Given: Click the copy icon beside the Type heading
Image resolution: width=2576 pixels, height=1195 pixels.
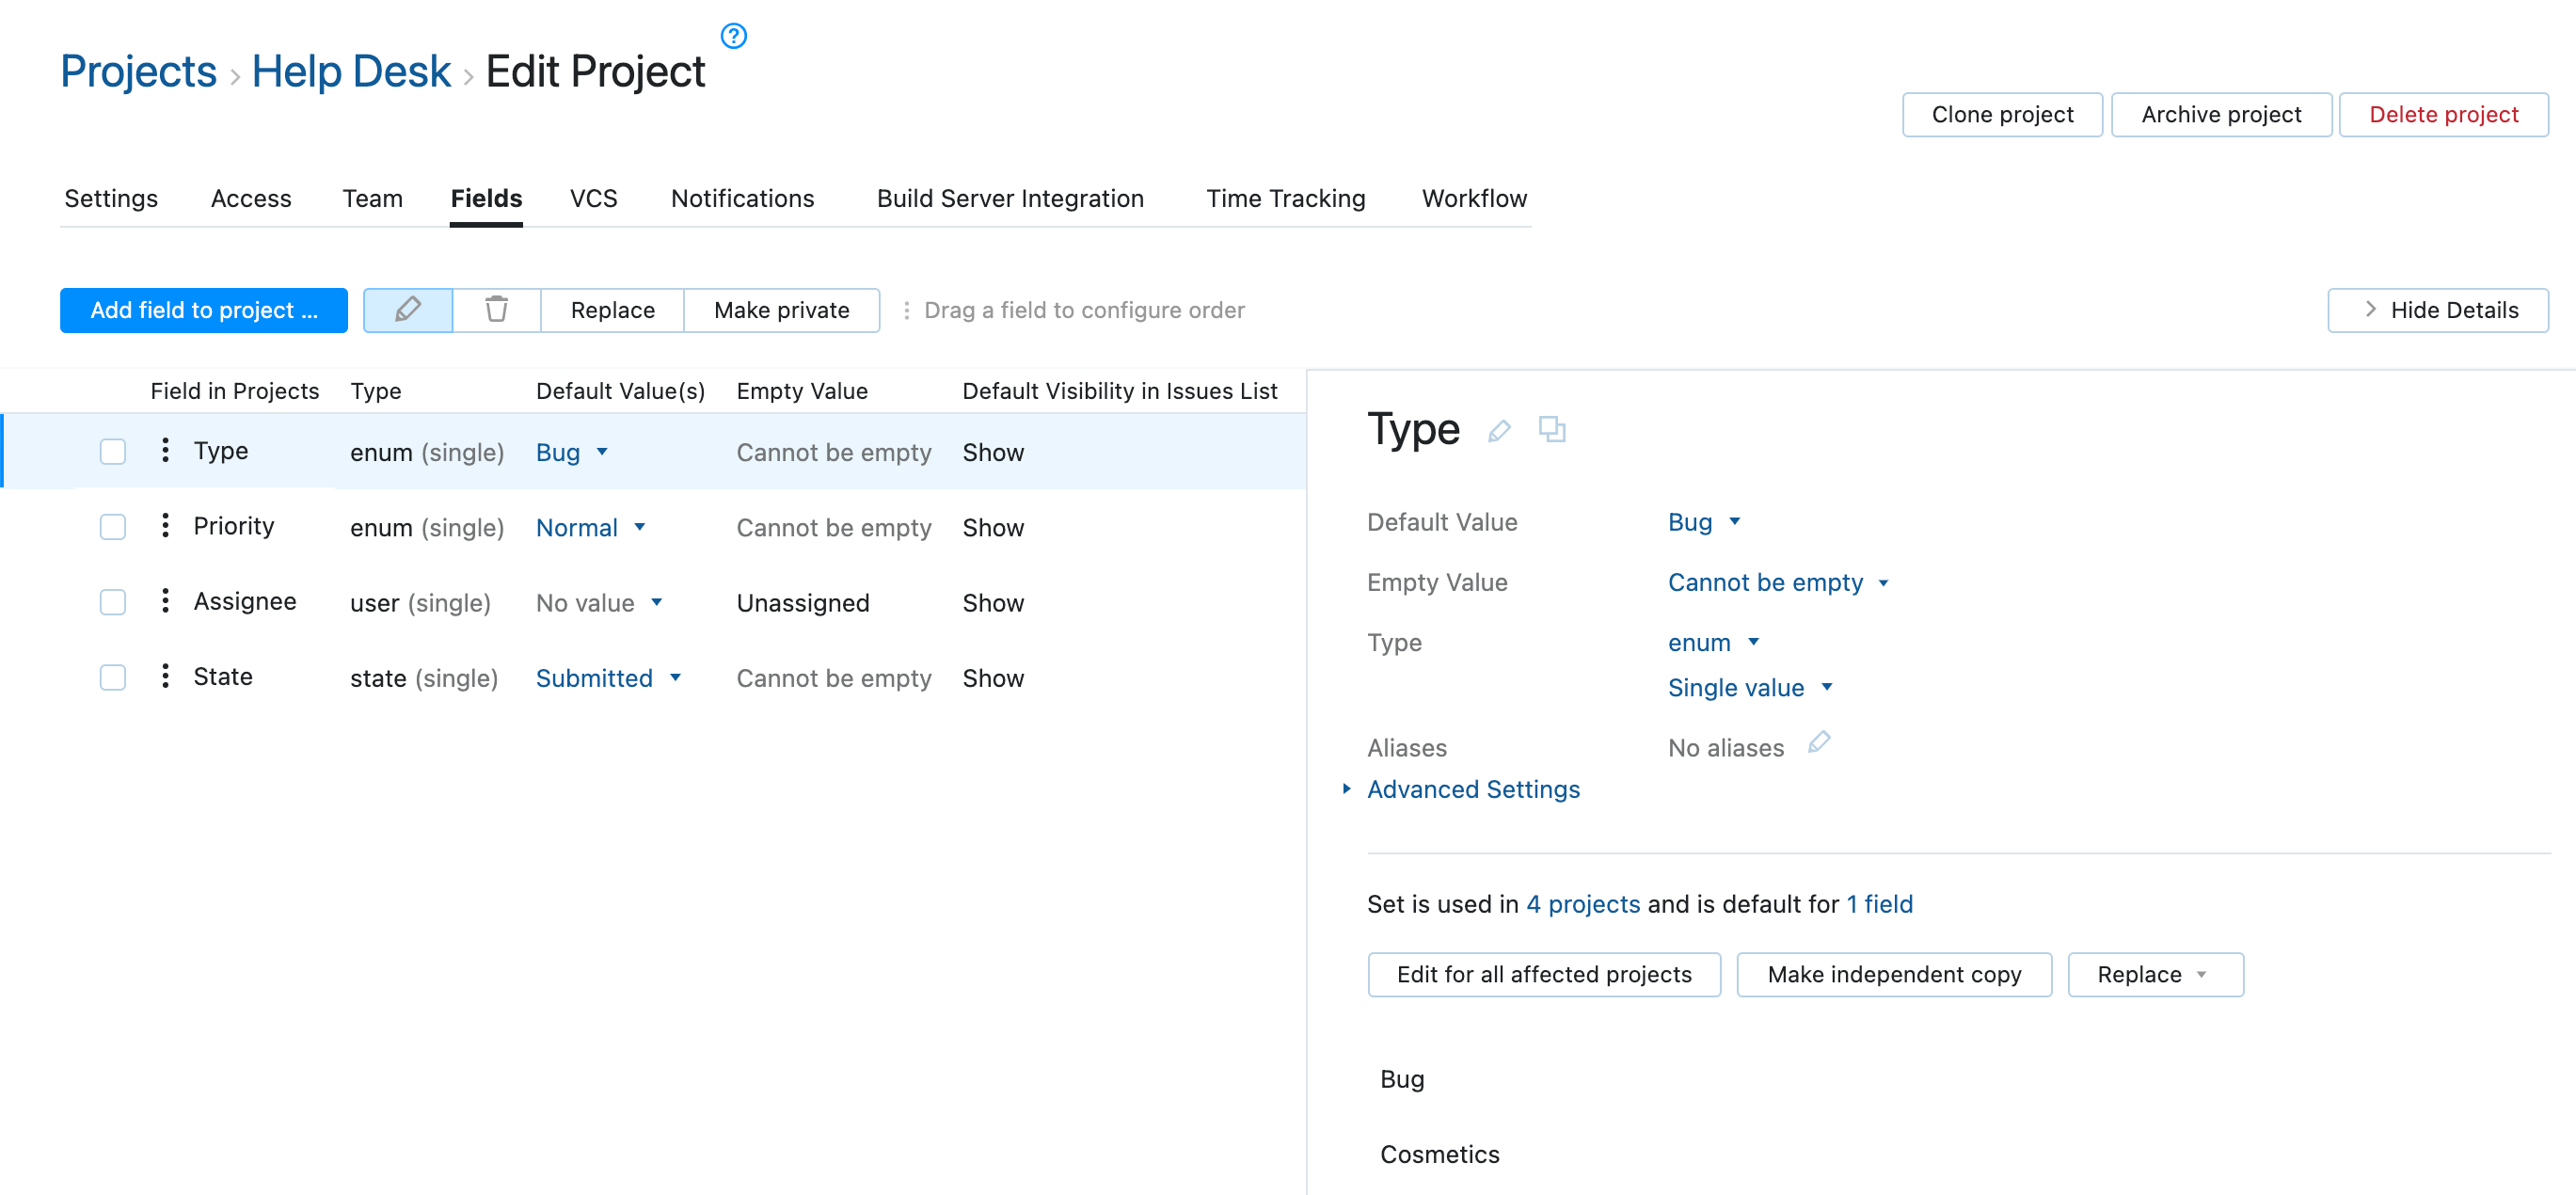Looking at the screenshot, I should [1553, 430].
